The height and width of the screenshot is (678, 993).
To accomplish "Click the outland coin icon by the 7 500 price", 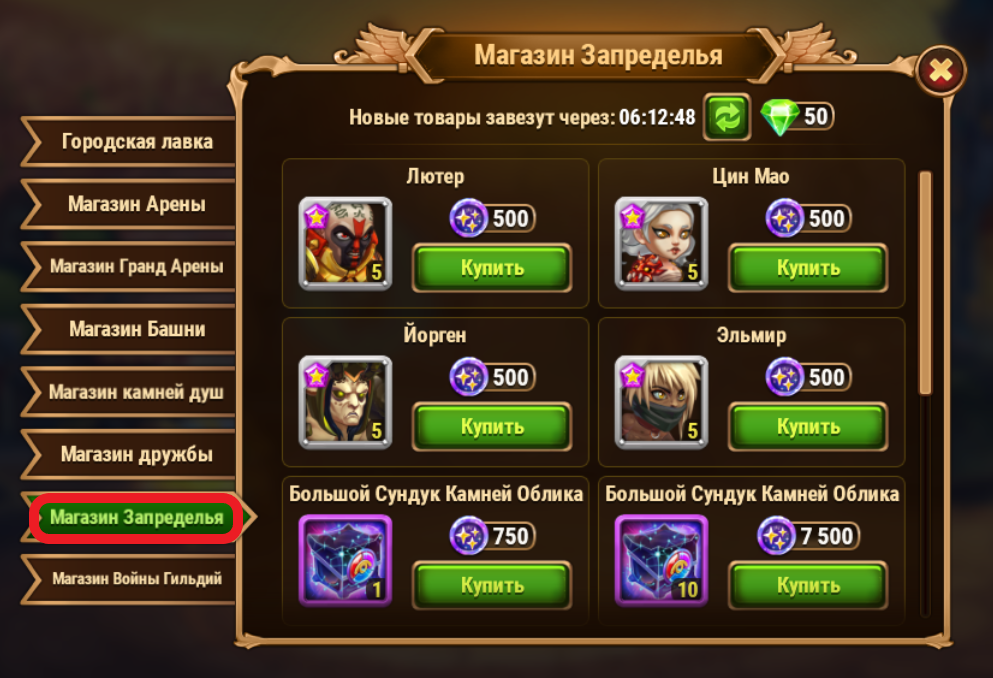I will click(x=776, y=536).
